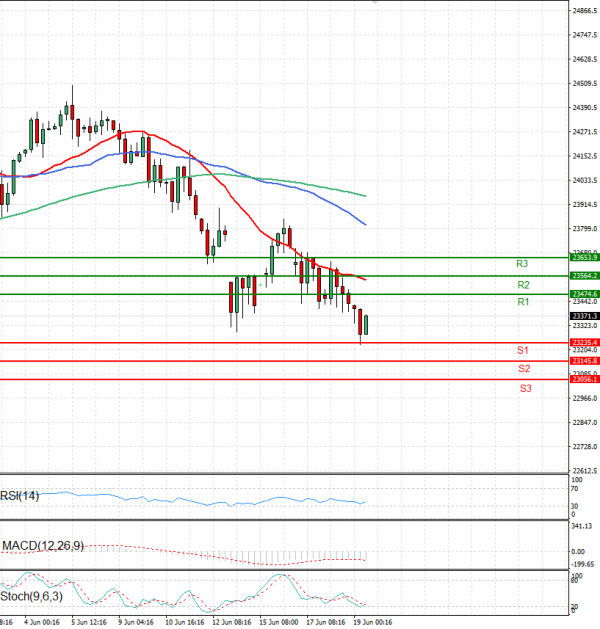
Task: Click the 10 Jun 16:16 time label
Action: click(185, 622)
